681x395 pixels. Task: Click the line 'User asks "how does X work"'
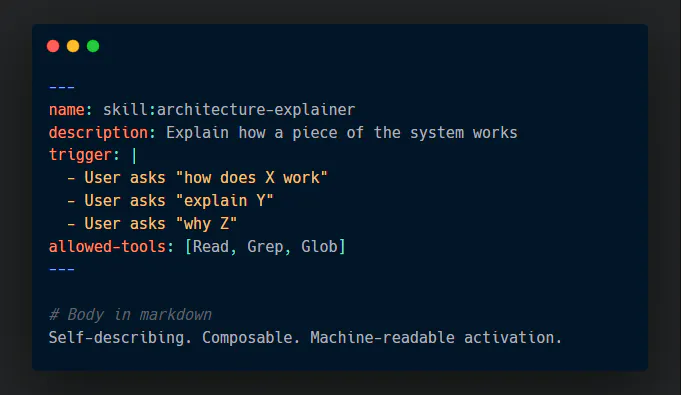coord(206,178)
